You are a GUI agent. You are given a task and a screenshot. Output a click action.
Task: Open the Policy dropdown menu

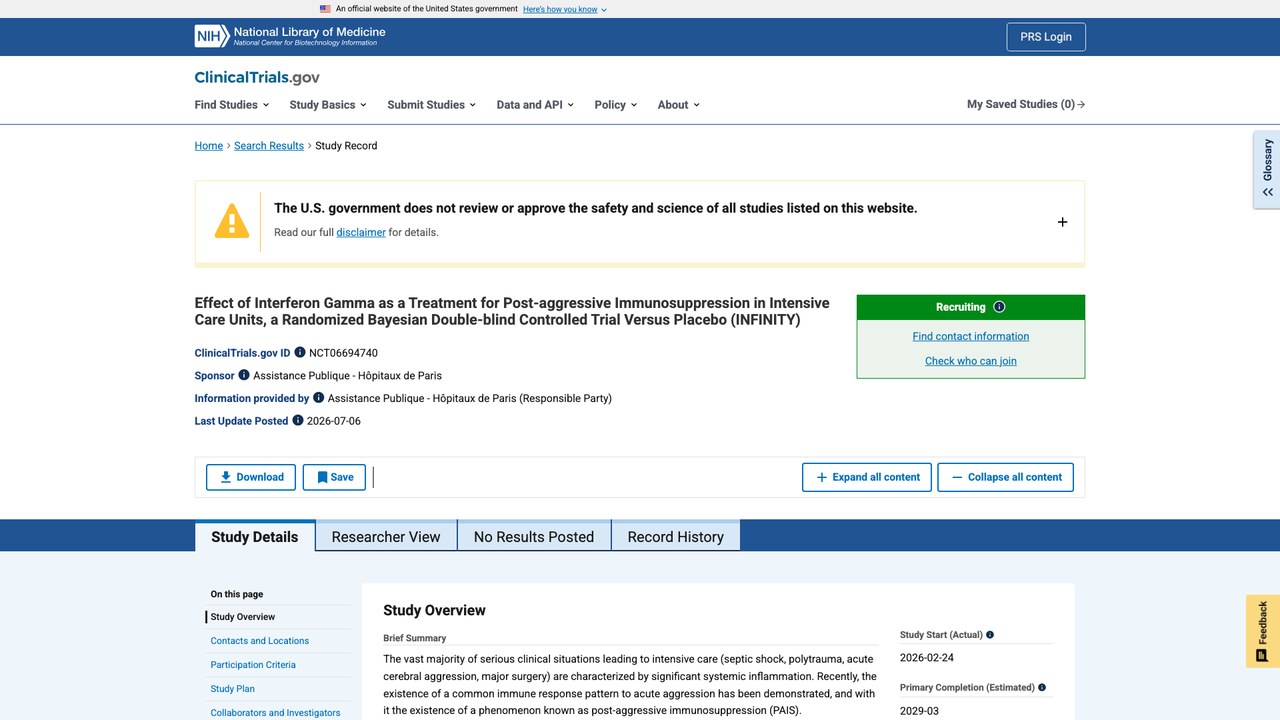[x=616, y=105]
